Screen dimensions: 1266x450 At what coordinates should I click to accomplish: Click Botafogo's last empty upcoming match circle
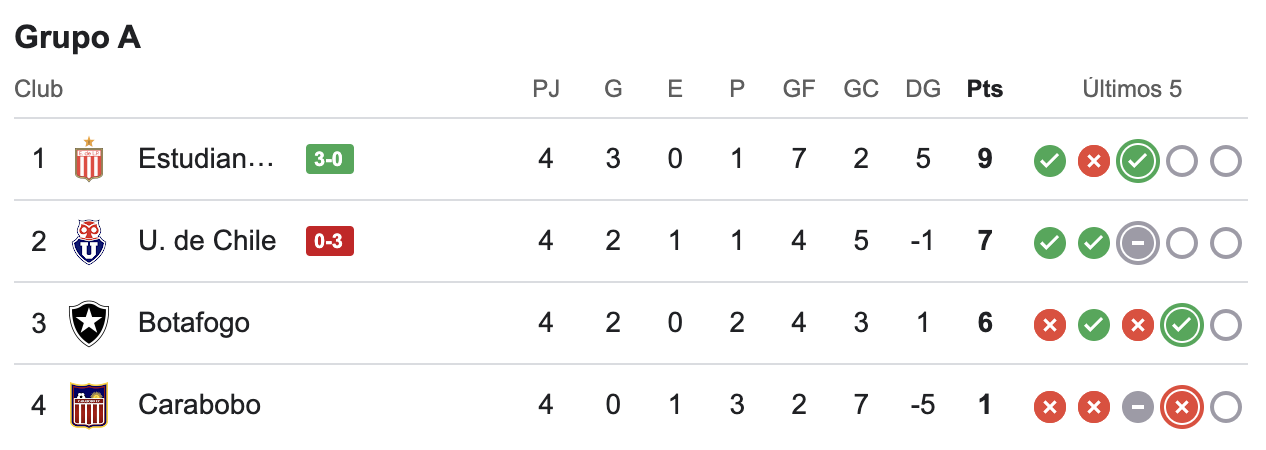1226,324
